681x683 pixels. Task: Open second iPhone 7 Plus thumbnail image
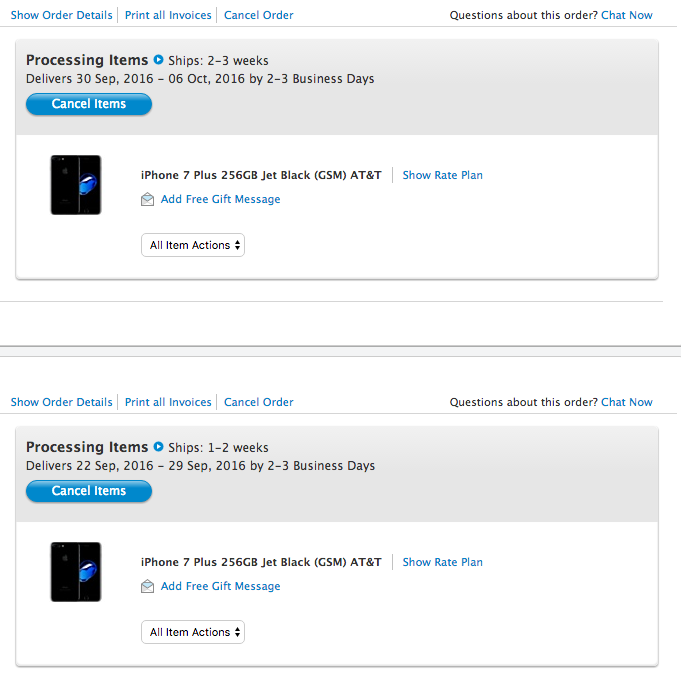[x=76, y=572]
